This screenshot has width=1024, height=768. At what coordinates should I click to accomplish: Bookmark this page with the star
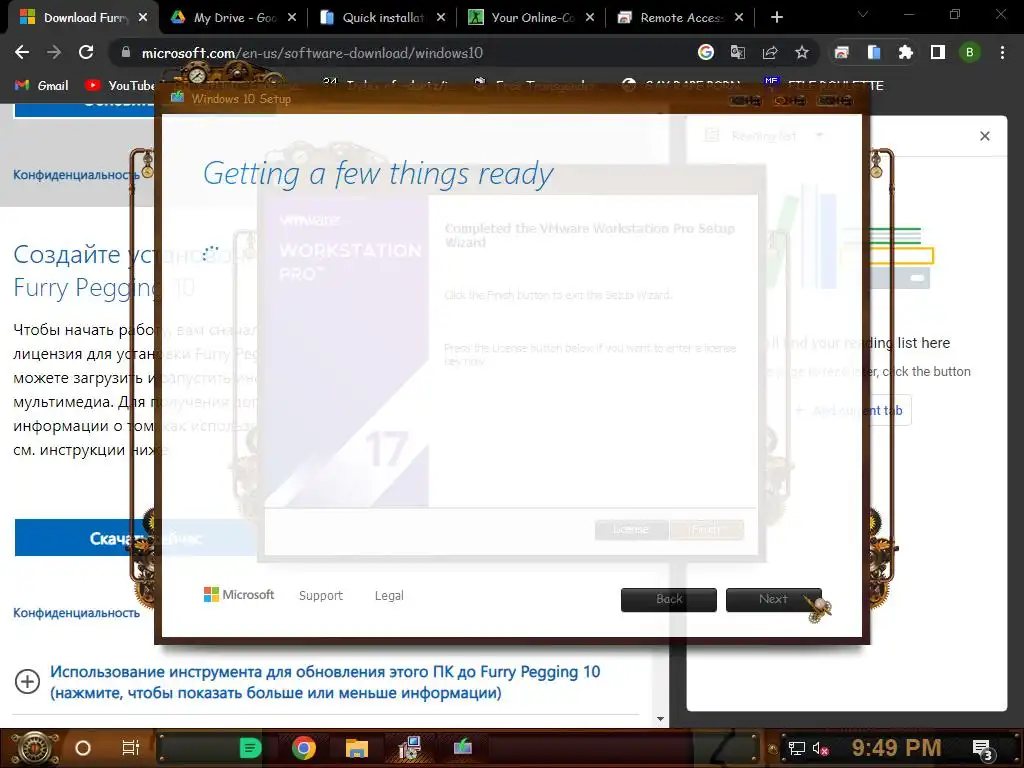click(802, 52)
